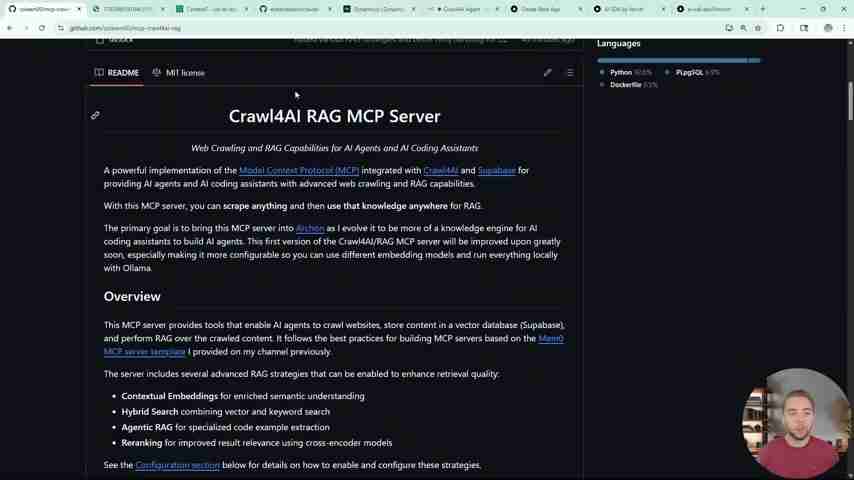Click the book icon on the README tab

99,72
